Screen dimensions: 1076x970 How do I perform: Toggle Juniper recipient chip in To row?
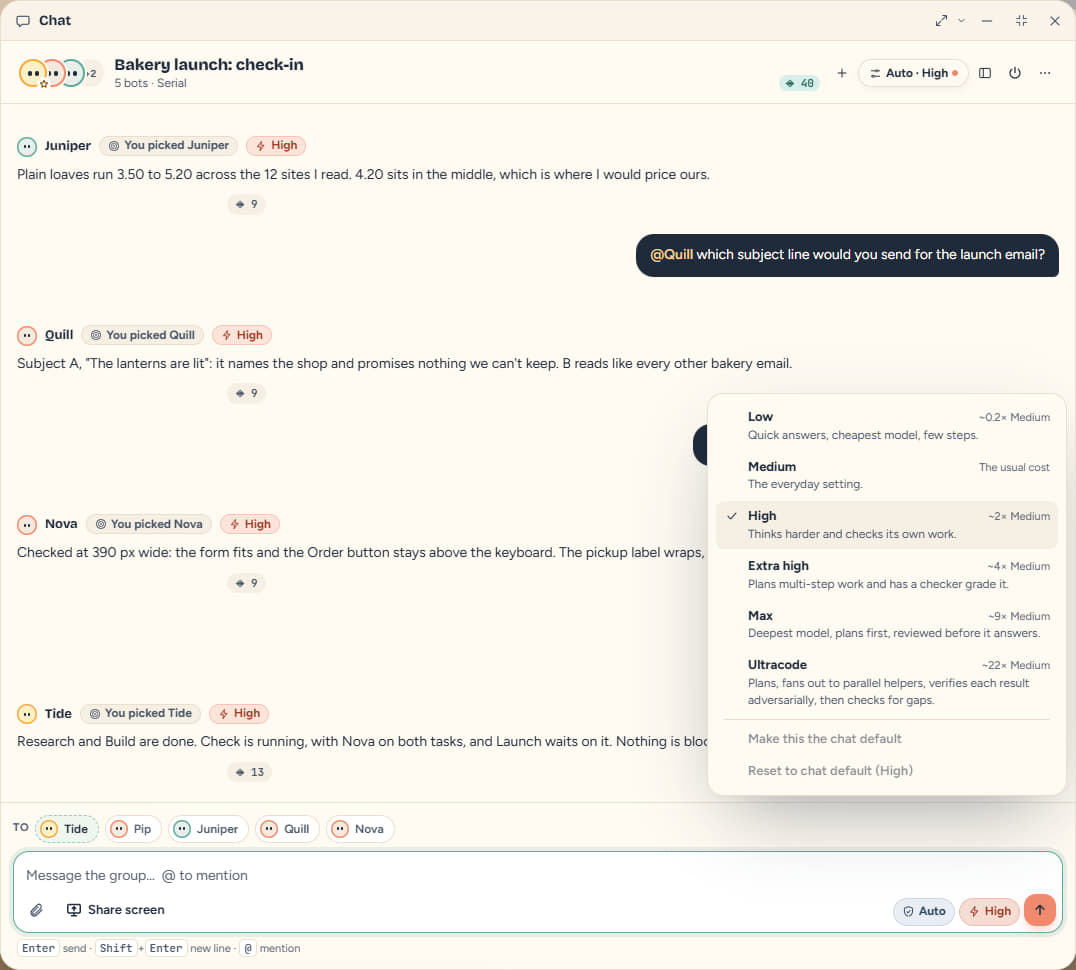click(x=208, y=829)
